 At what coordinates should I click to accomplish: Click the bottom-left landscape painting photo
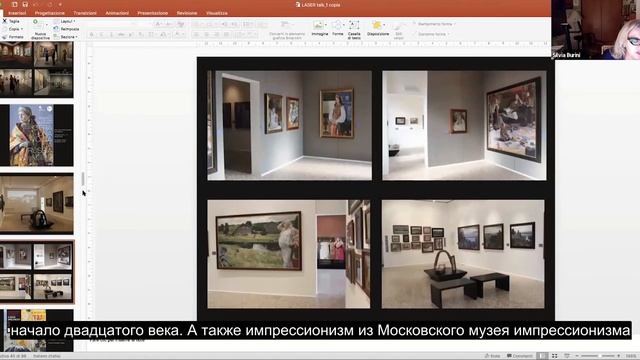(289, 254)
